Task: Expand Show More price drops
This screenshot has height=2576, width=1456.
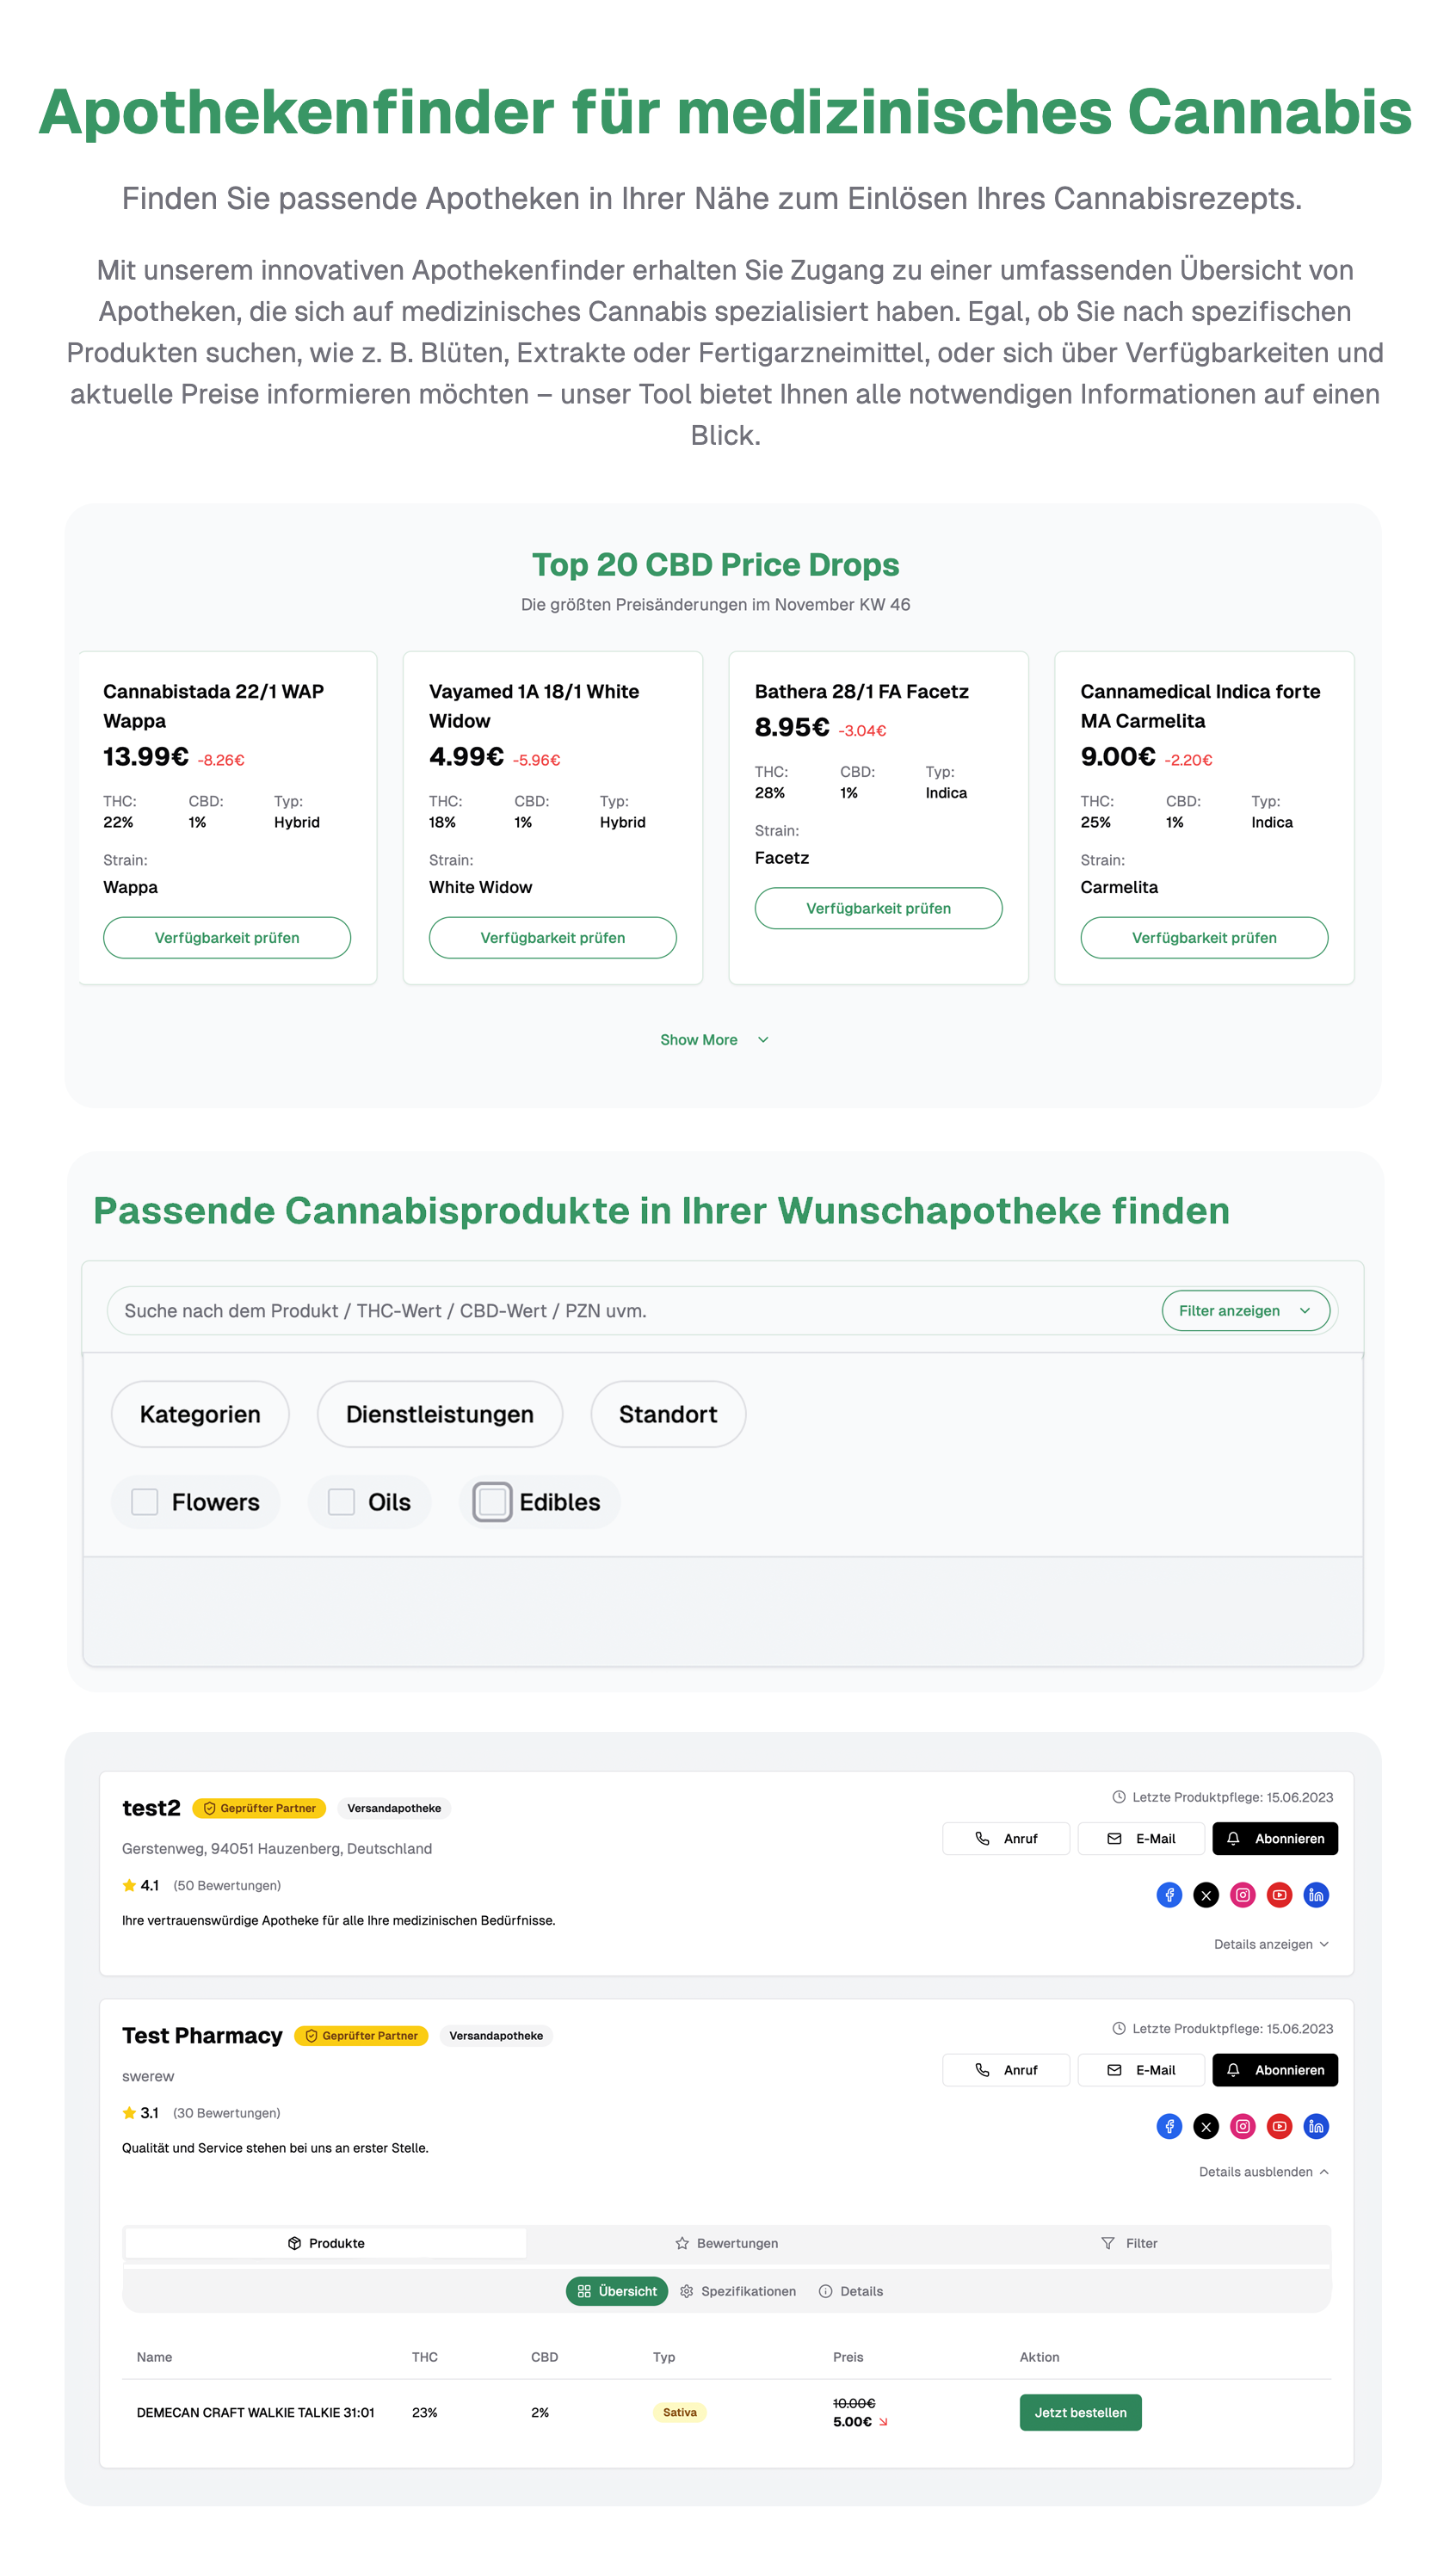Action: tap(714, 1040)
